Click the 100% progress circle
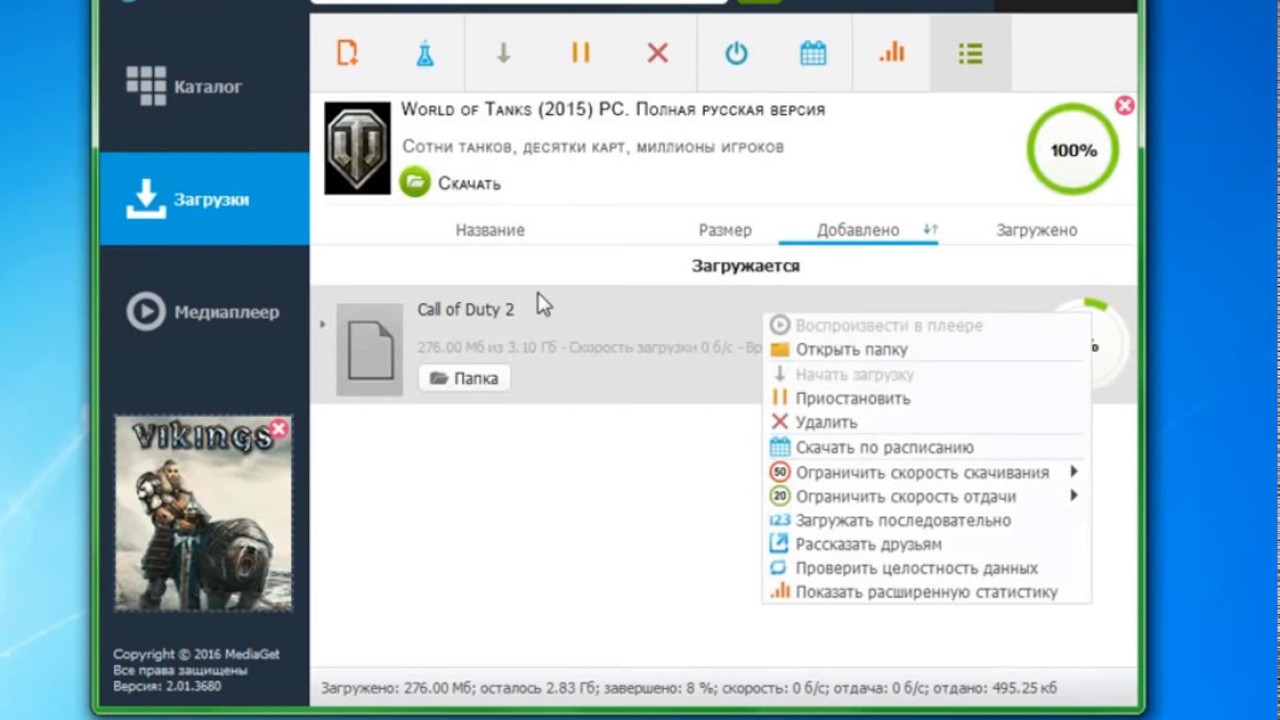 (x=1073, y=150)
